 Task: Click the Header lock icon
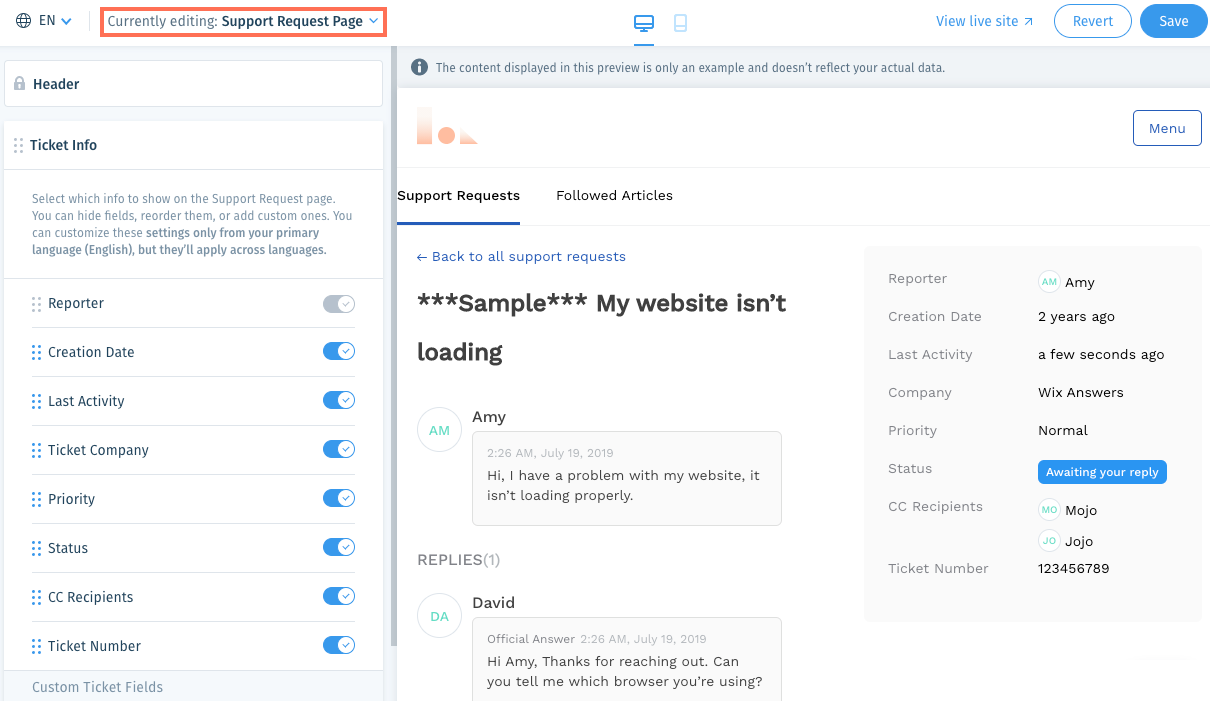20,85
